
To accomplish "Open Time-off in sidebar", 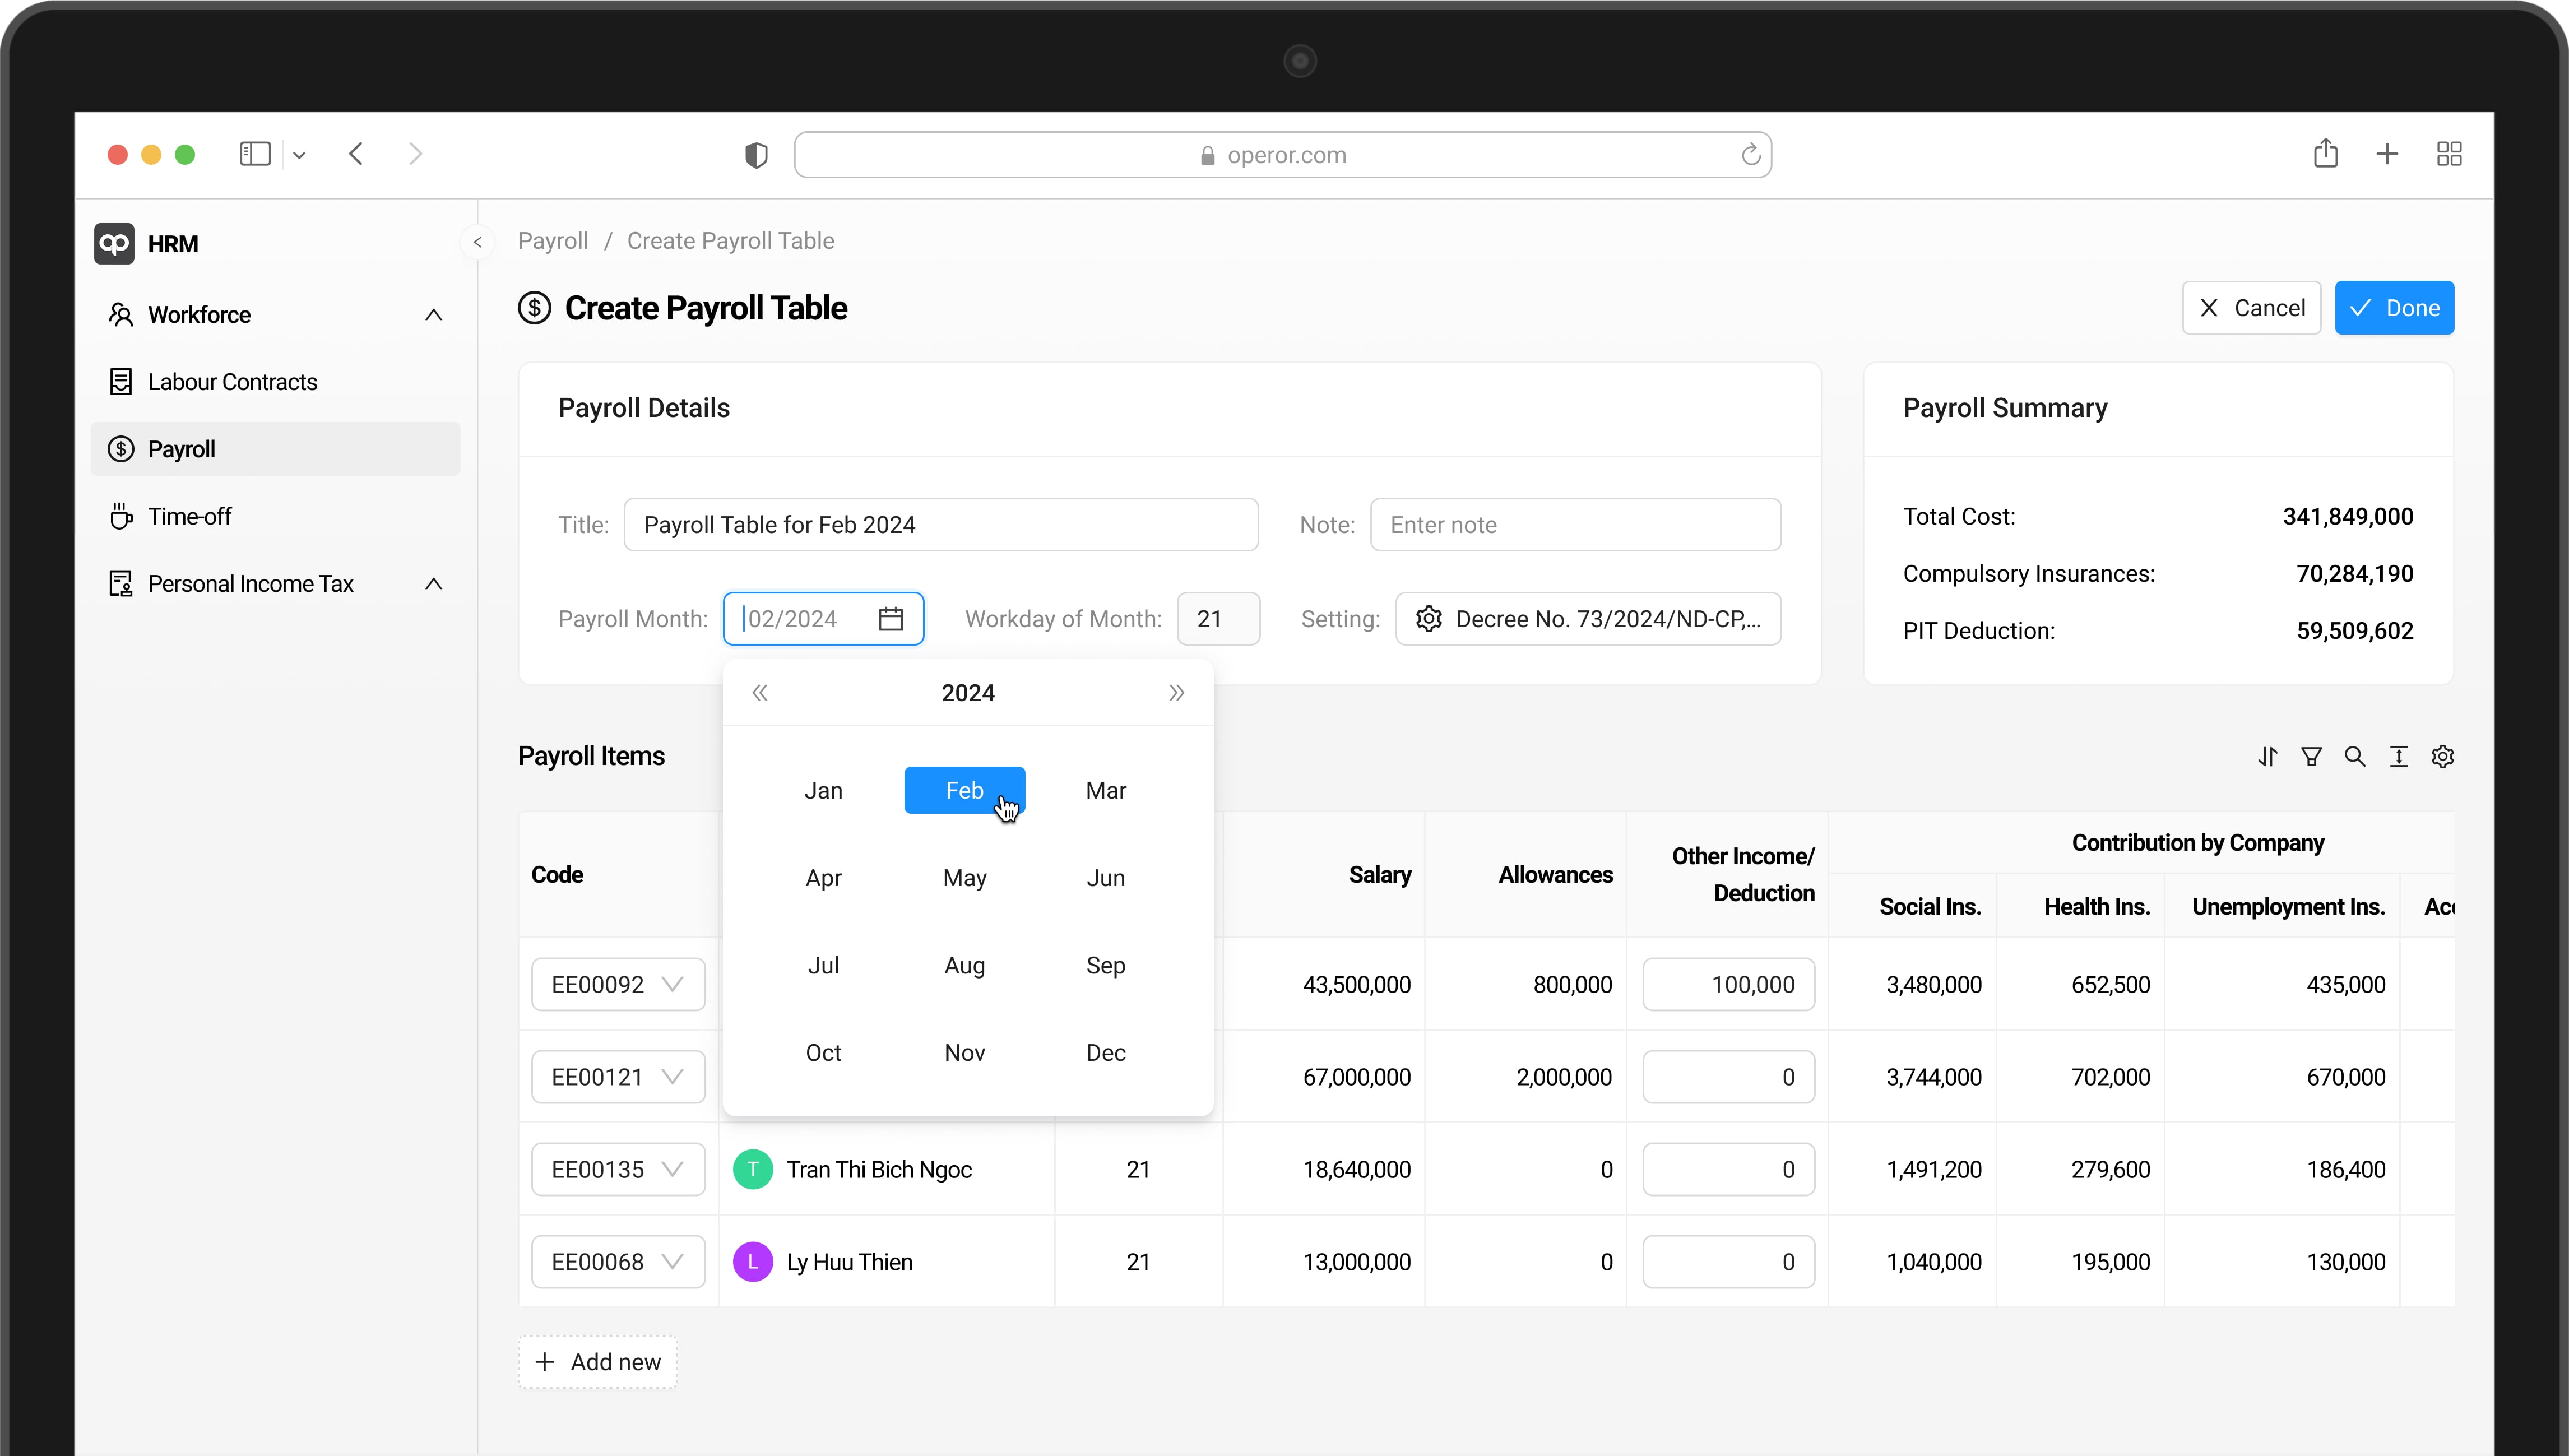I will click(x=275, y=517).
